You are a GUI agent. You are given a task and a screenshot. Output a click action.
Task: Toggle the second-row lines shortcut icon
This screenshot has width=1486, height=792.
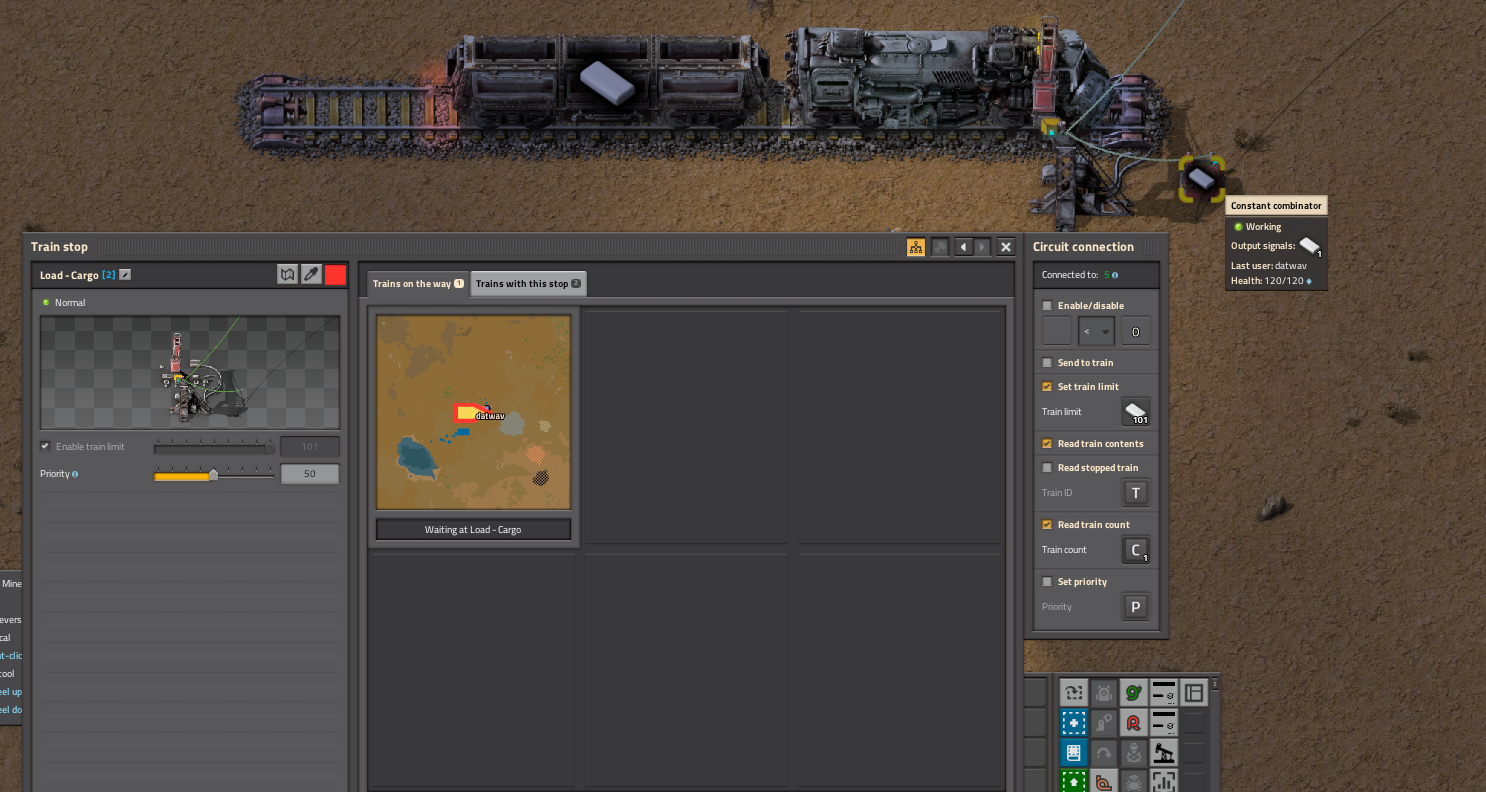[1163, 722]
